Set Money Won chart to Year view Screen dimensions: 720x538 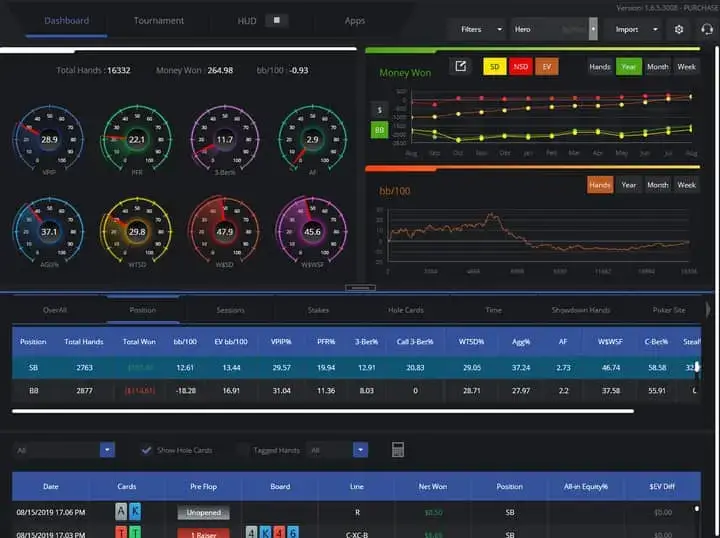(629, 67)
